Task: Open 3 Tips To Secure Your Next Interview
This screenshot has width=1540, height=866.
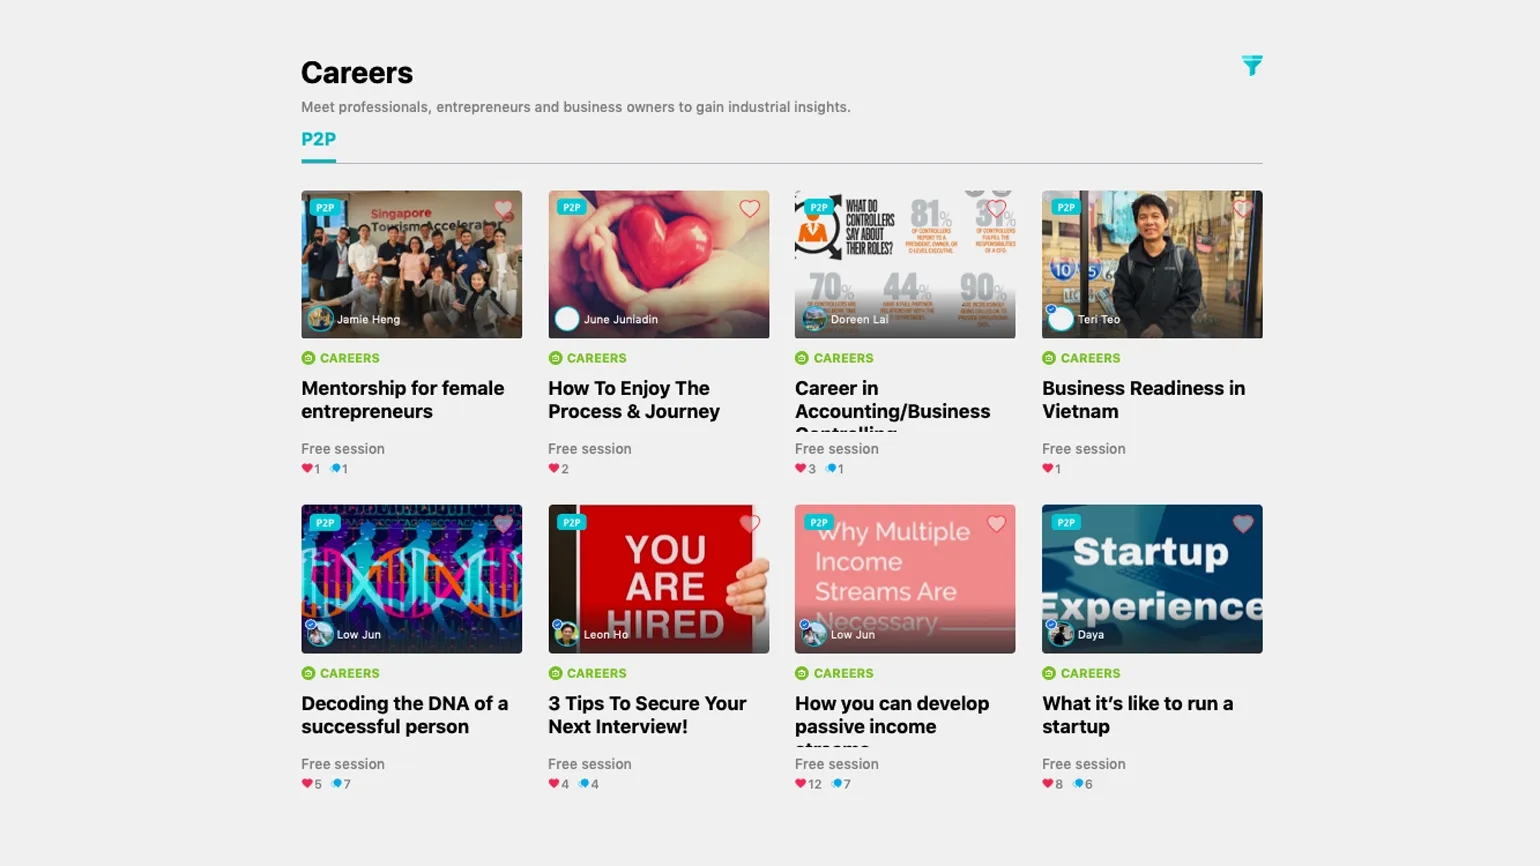Action: pos(647,715)
